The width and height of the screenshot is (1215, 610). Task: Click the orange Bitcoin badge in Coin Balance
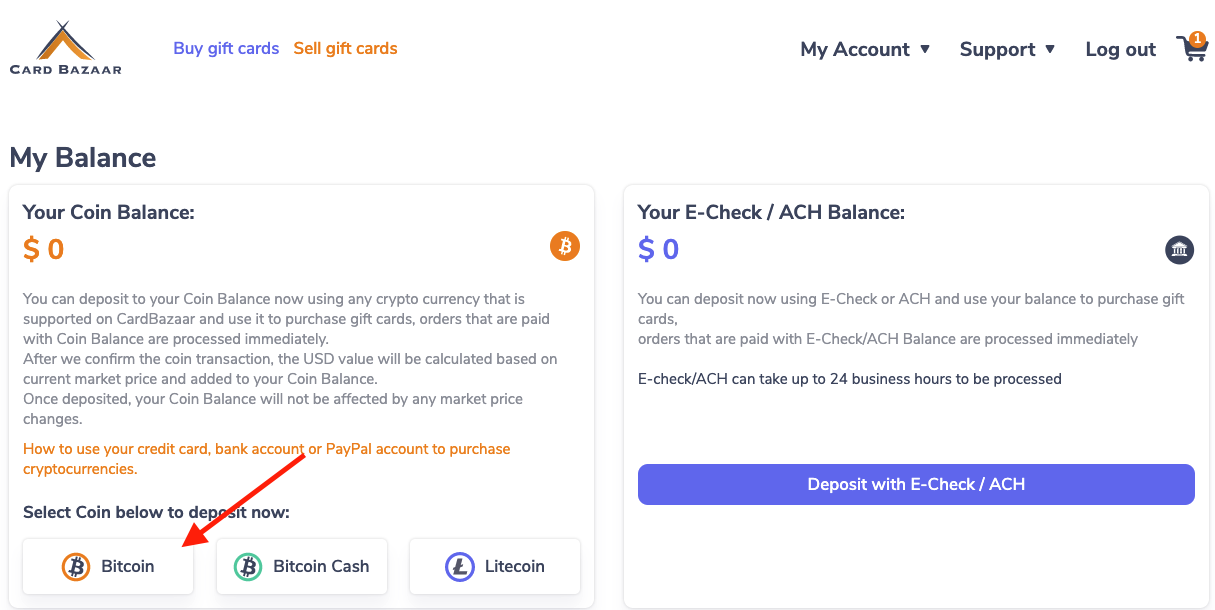(x=565, y=246)
